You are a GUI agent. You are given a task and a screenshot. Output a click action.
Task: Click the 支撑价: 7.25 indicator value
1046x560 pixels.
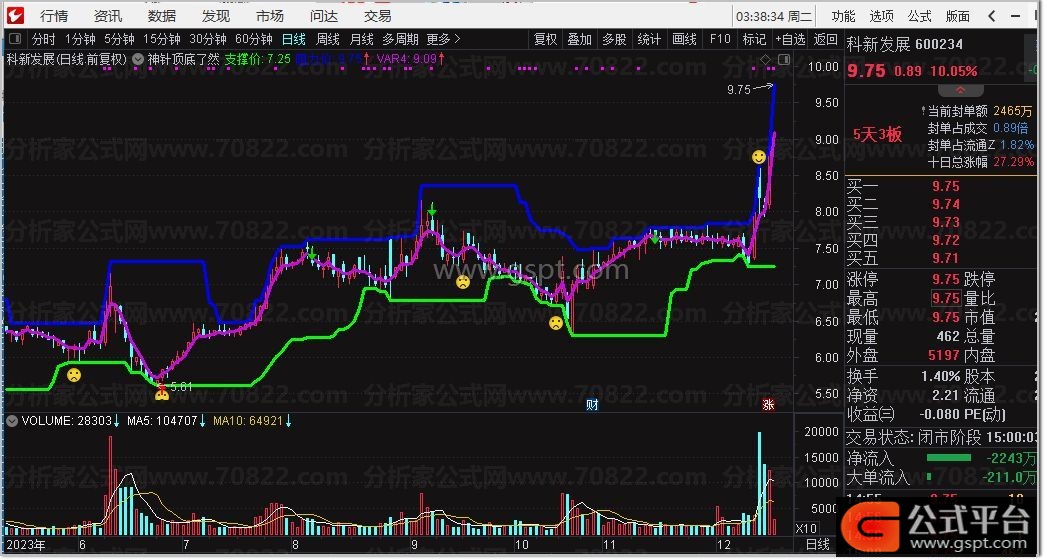(x=257, y=59)
